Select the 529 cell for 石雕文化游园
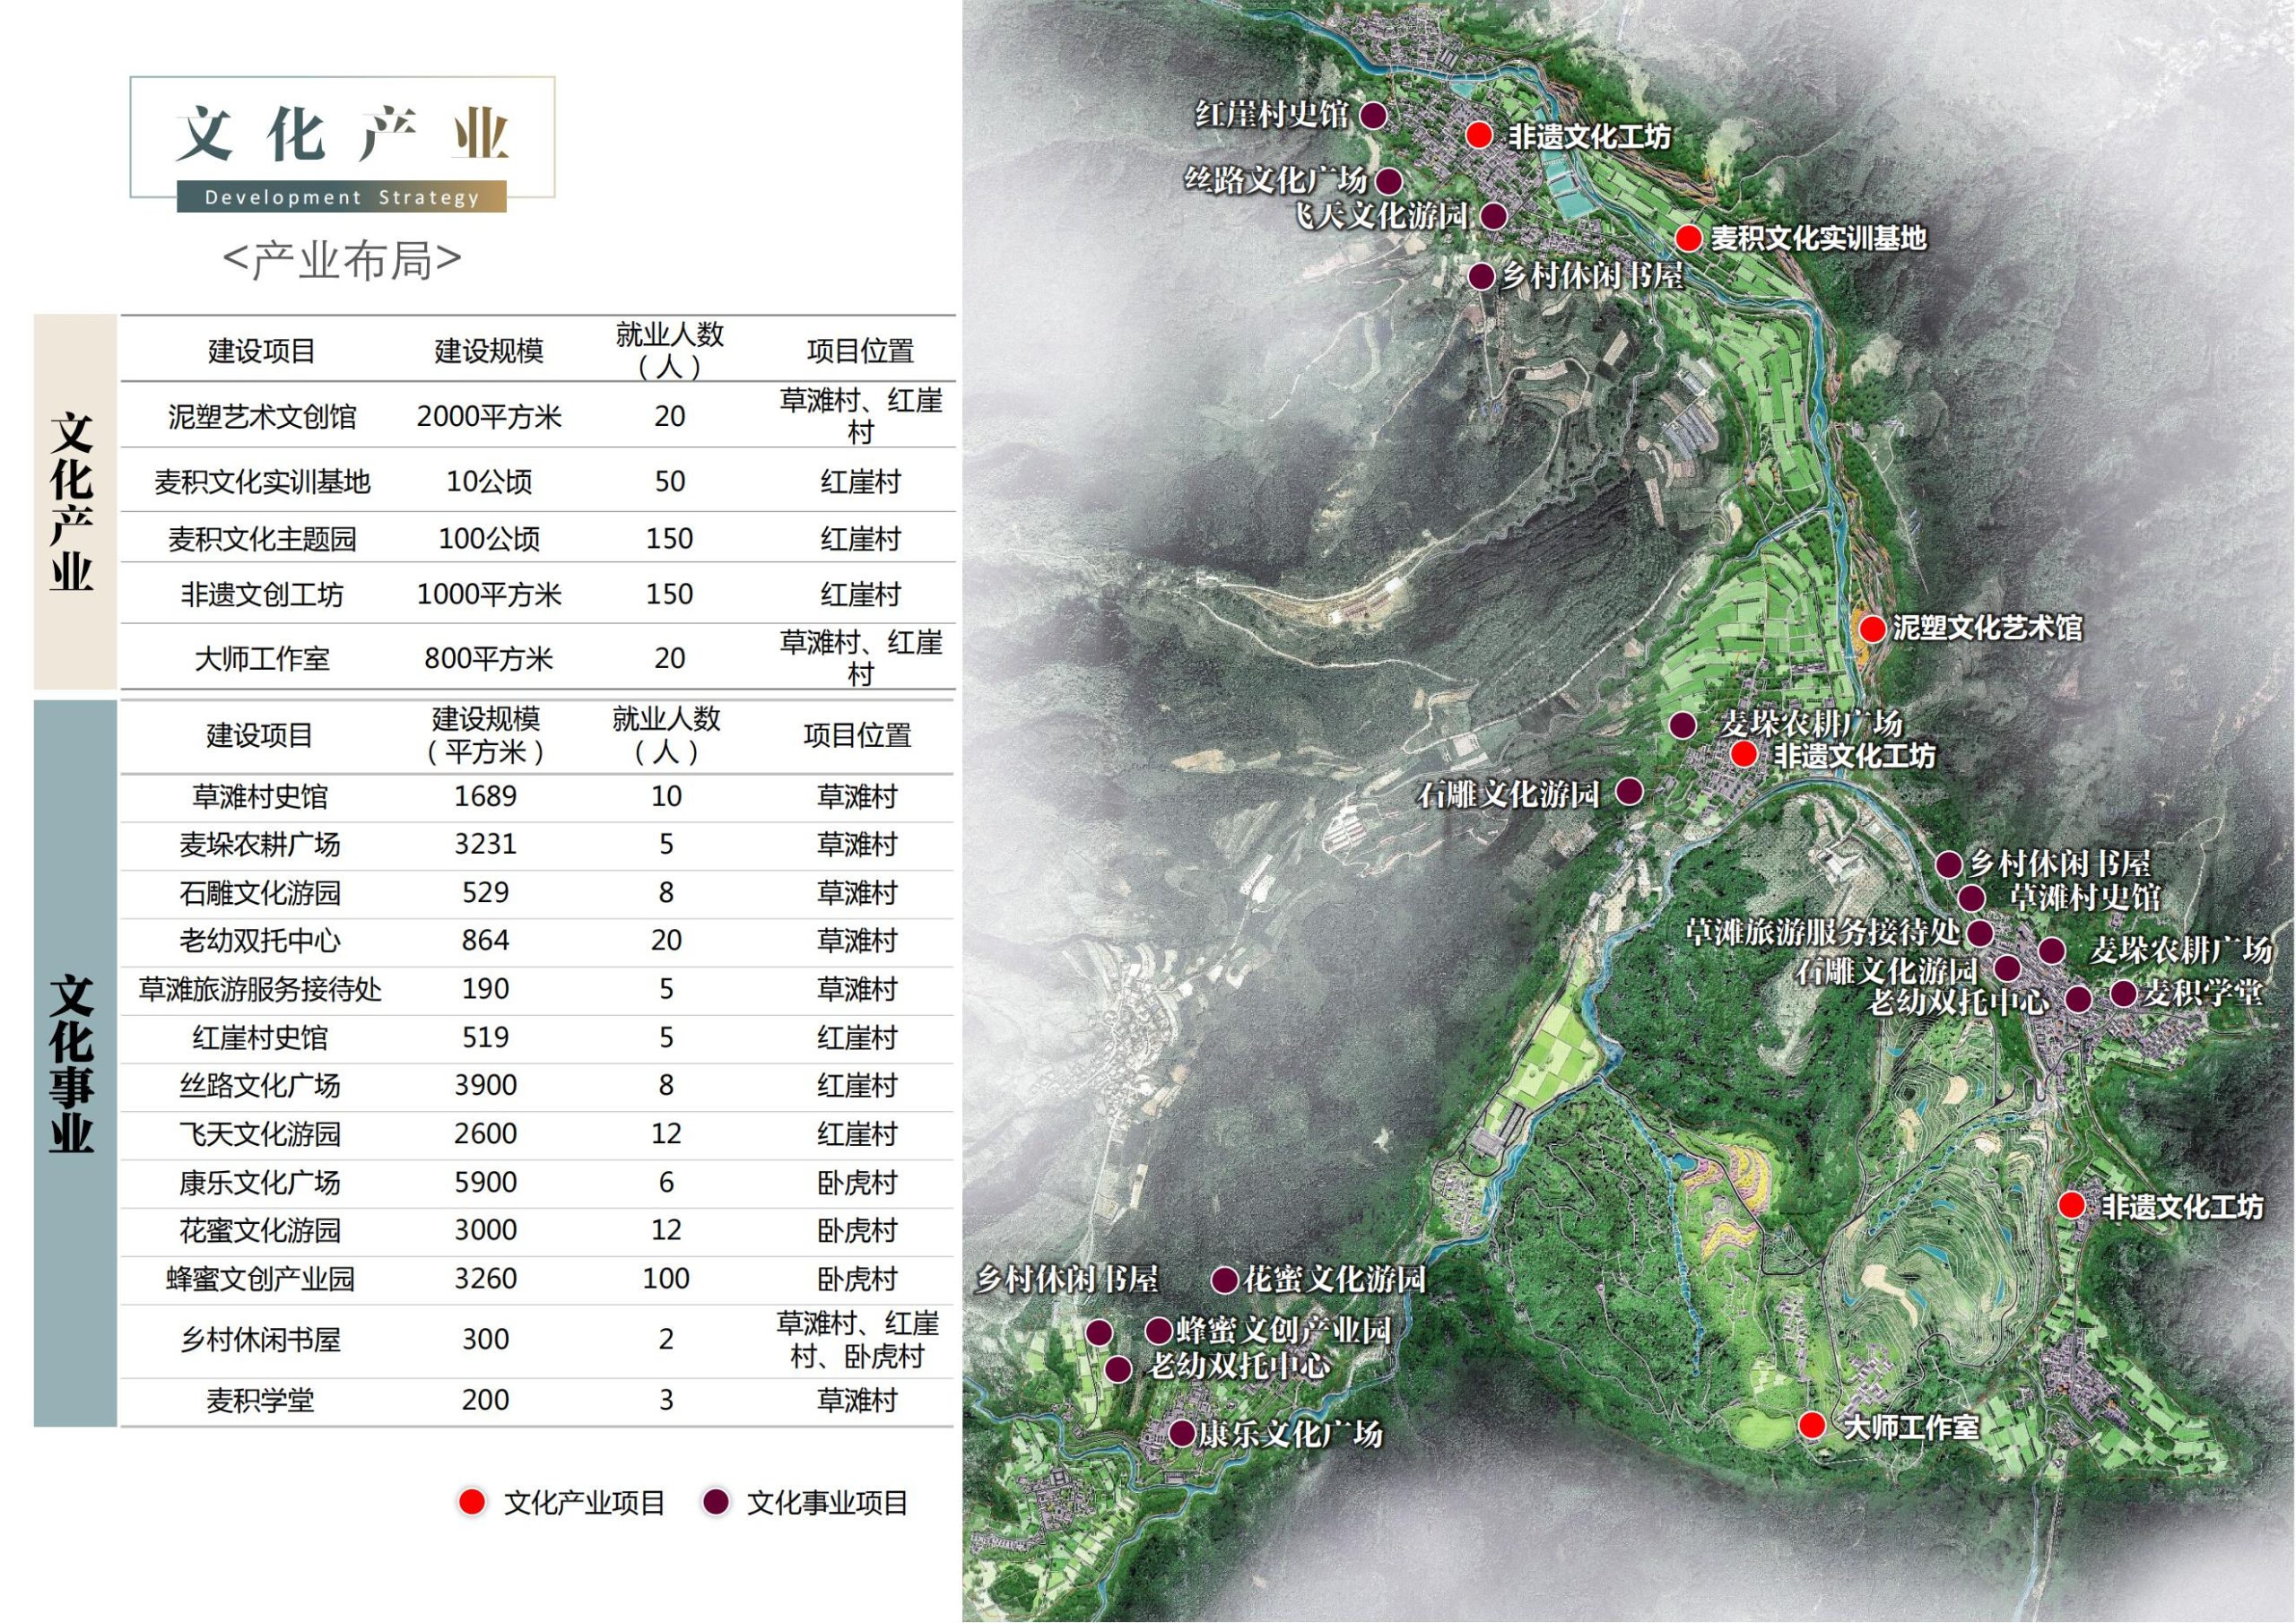This screenshot has height=1623, width=2296. [486, 893]
